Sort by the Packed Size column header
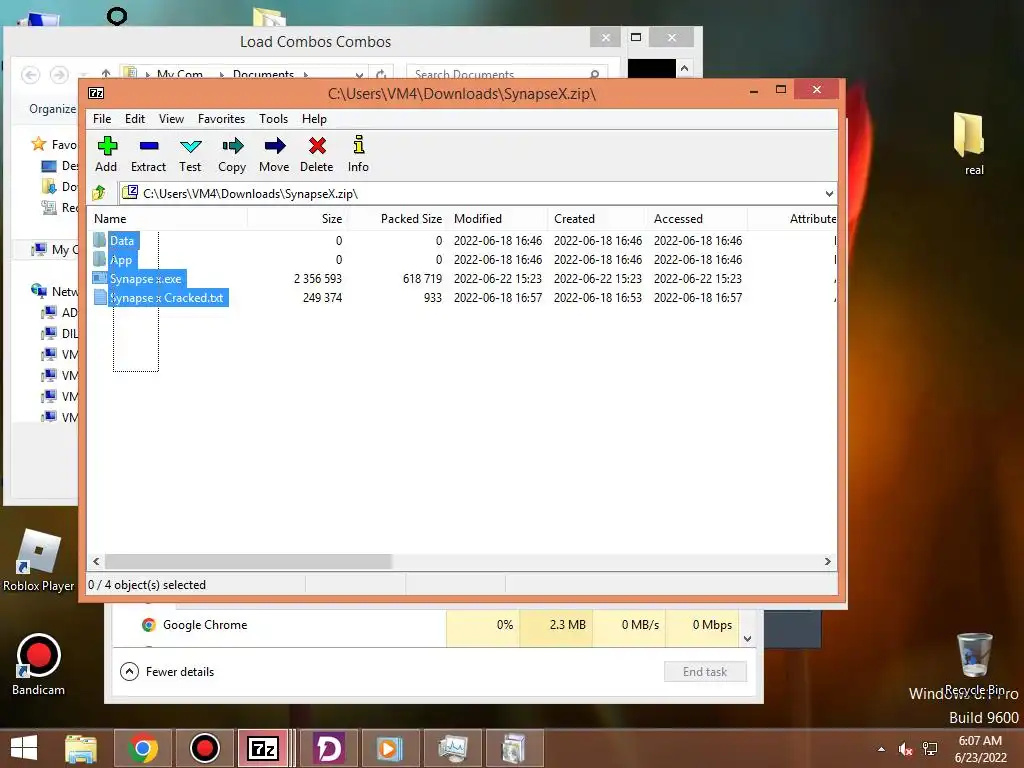 [398, 219]
